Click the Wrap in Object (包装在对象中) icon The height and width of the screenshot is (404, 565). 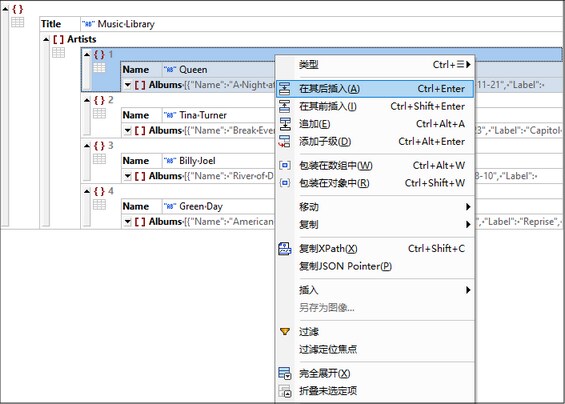point(285,183)
